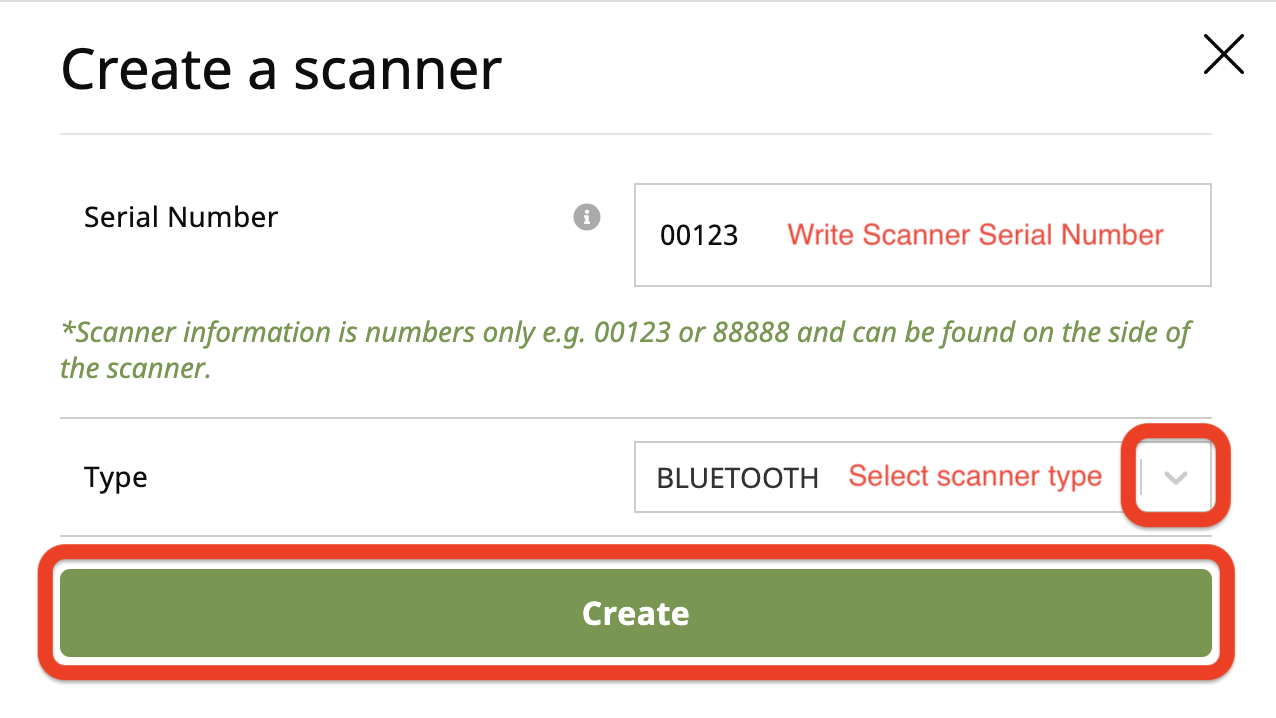The image size is (1276, 718).
Task: Click the Select scanner type text
Action: point(975,477)
